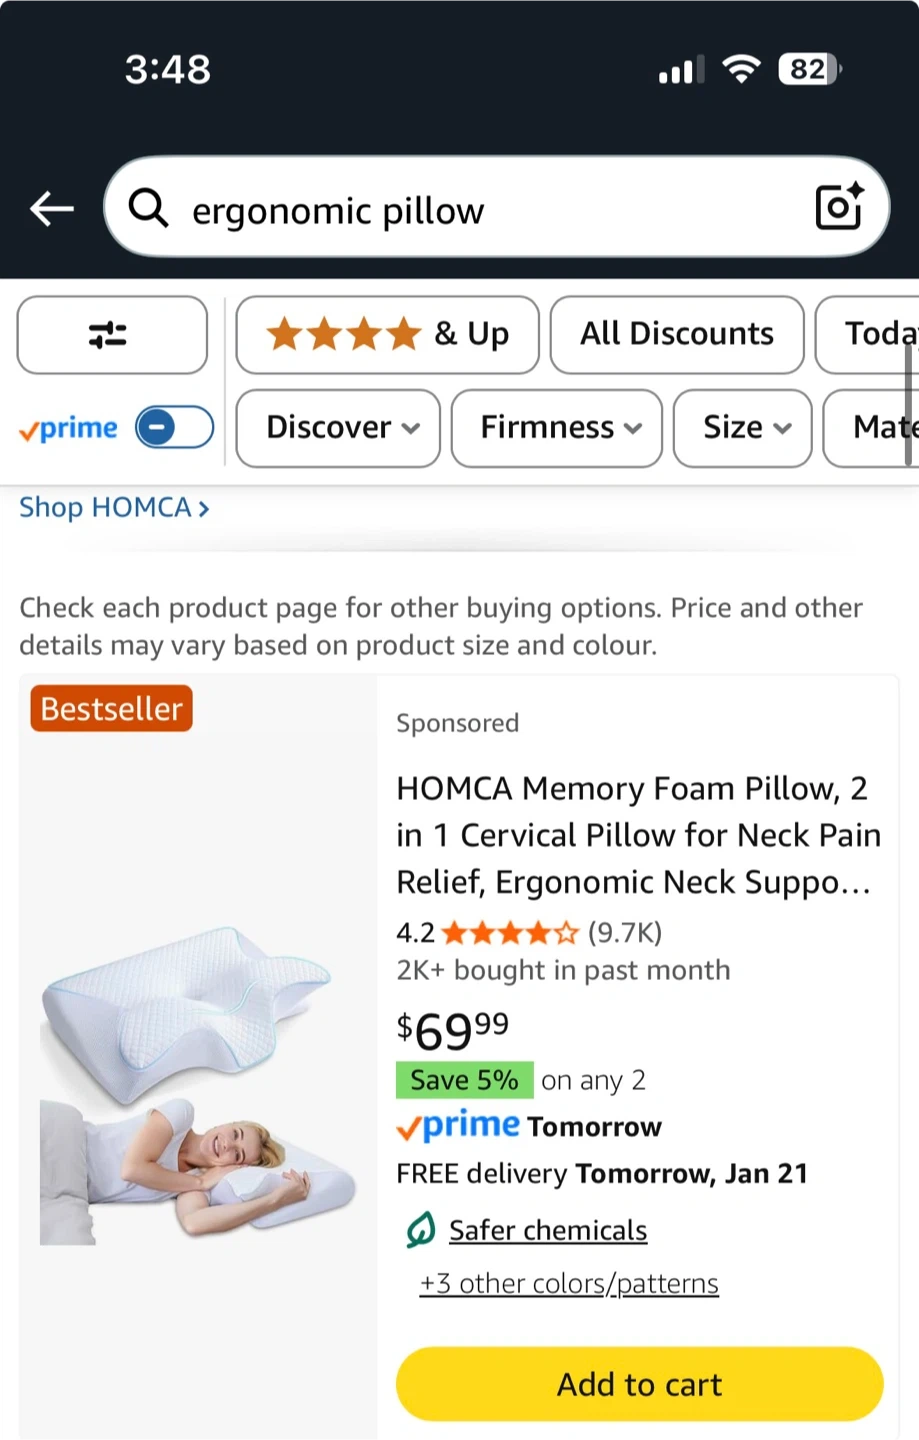Image resolution: width=919 pixels, height=1440 pixels.
Task: Open the Size dropdown
Action: [743, 428]
